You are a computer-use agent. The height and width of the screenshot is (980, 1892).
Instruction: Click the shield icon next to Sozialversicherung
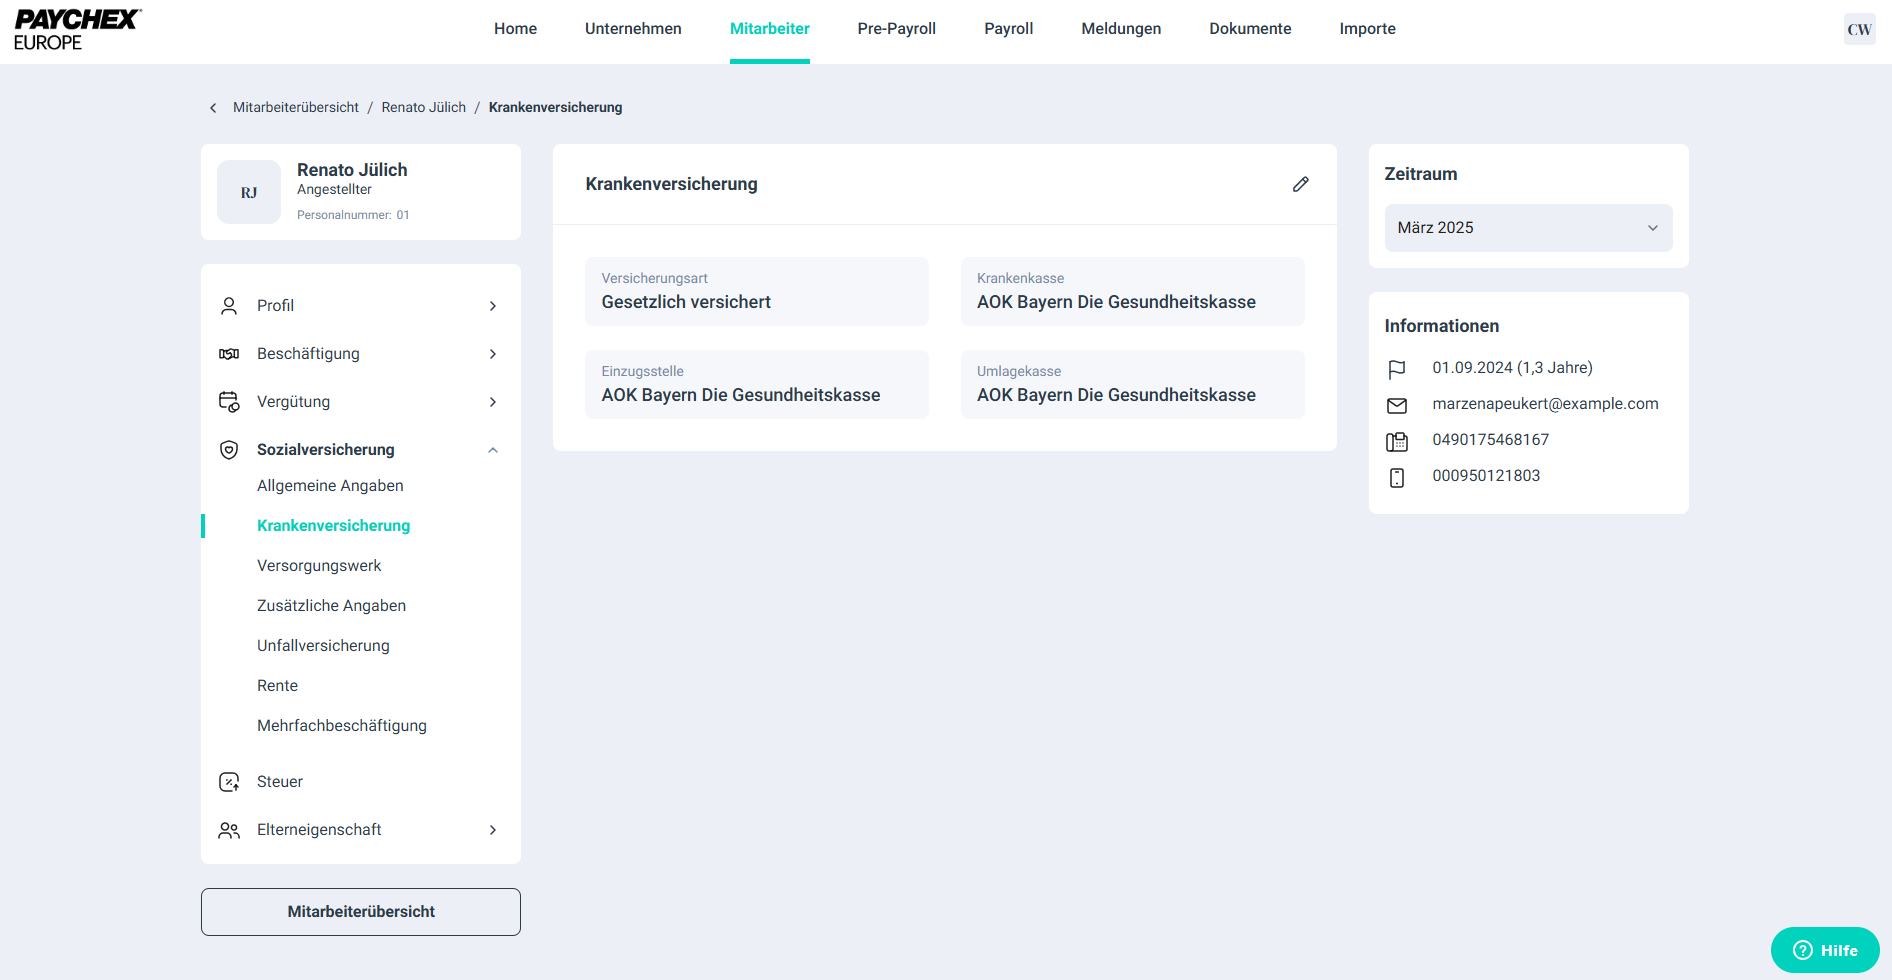tap(229, 450)
